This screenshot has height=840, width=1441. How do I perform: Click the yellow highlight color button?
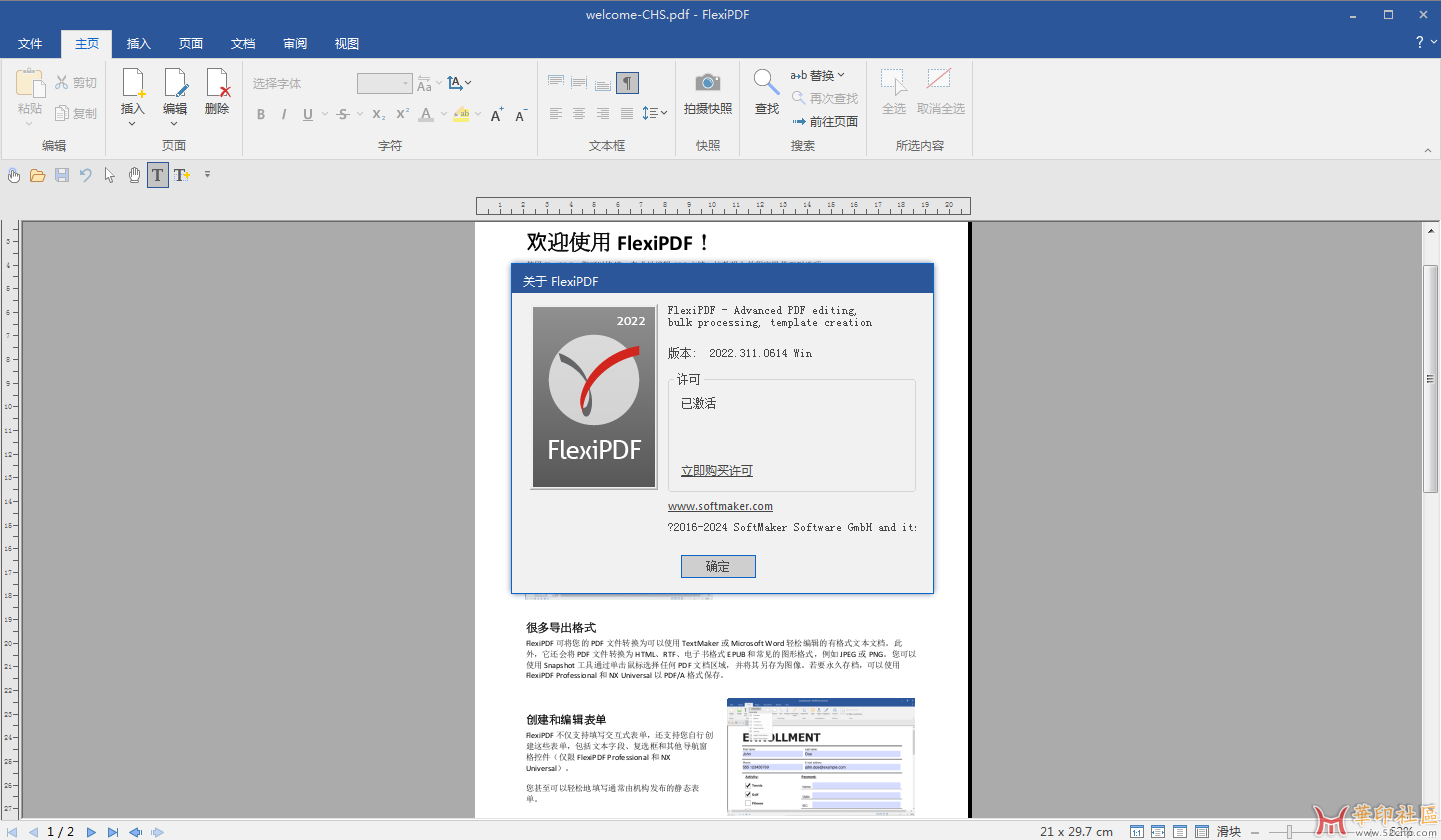[x=461, y=115]
